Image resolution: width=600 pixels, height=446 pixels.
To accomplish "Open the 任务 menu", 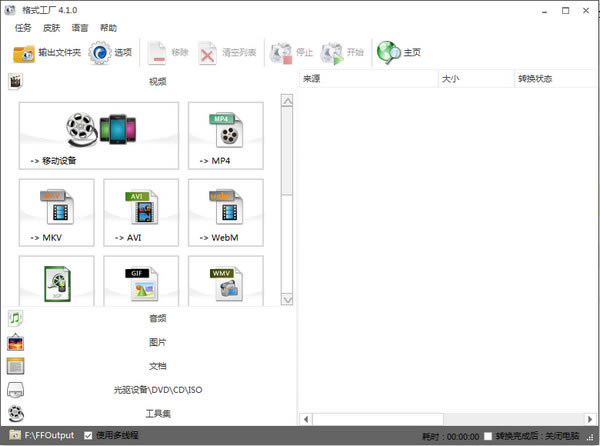I will click(x=22, y=28).
